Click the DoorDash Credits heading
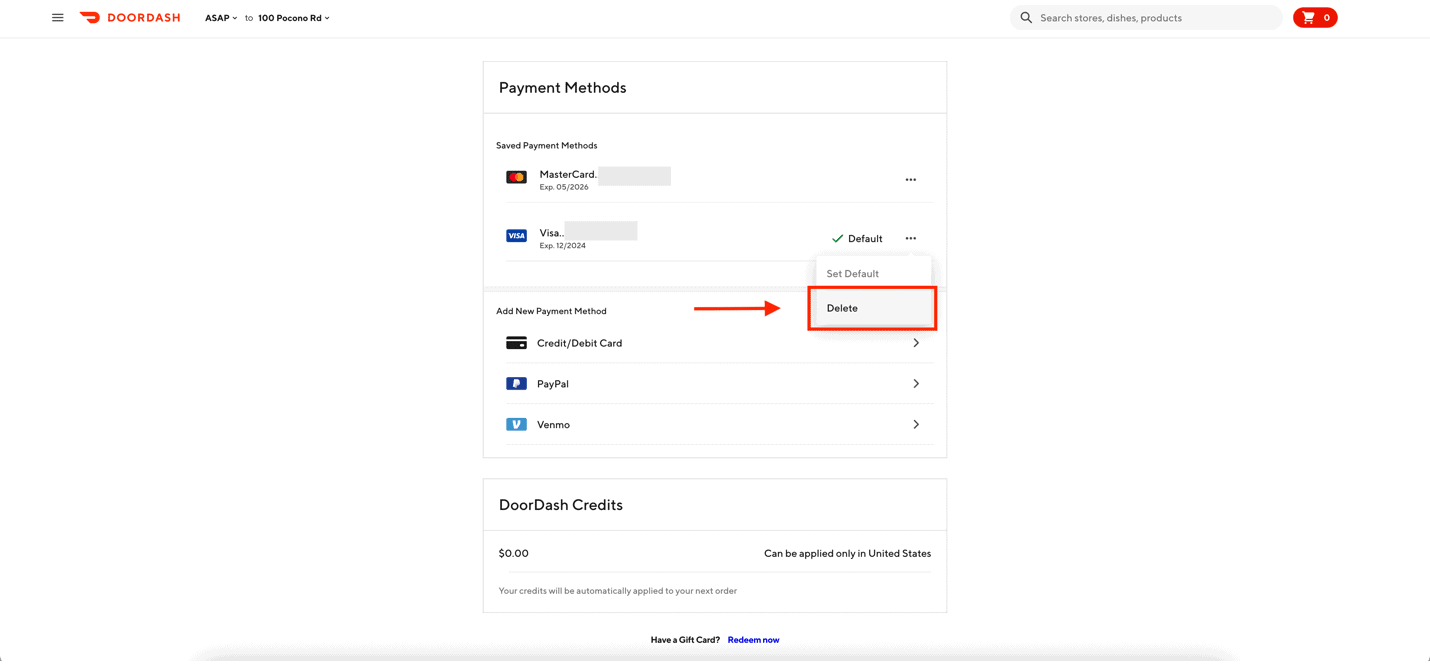 click(x=561, y=505)
